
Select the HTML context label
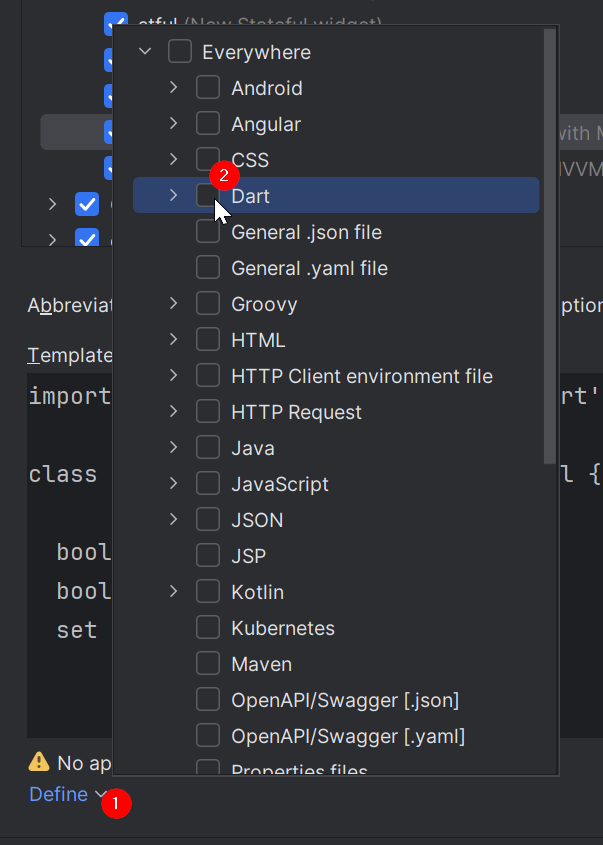click(x=258, y=340)
